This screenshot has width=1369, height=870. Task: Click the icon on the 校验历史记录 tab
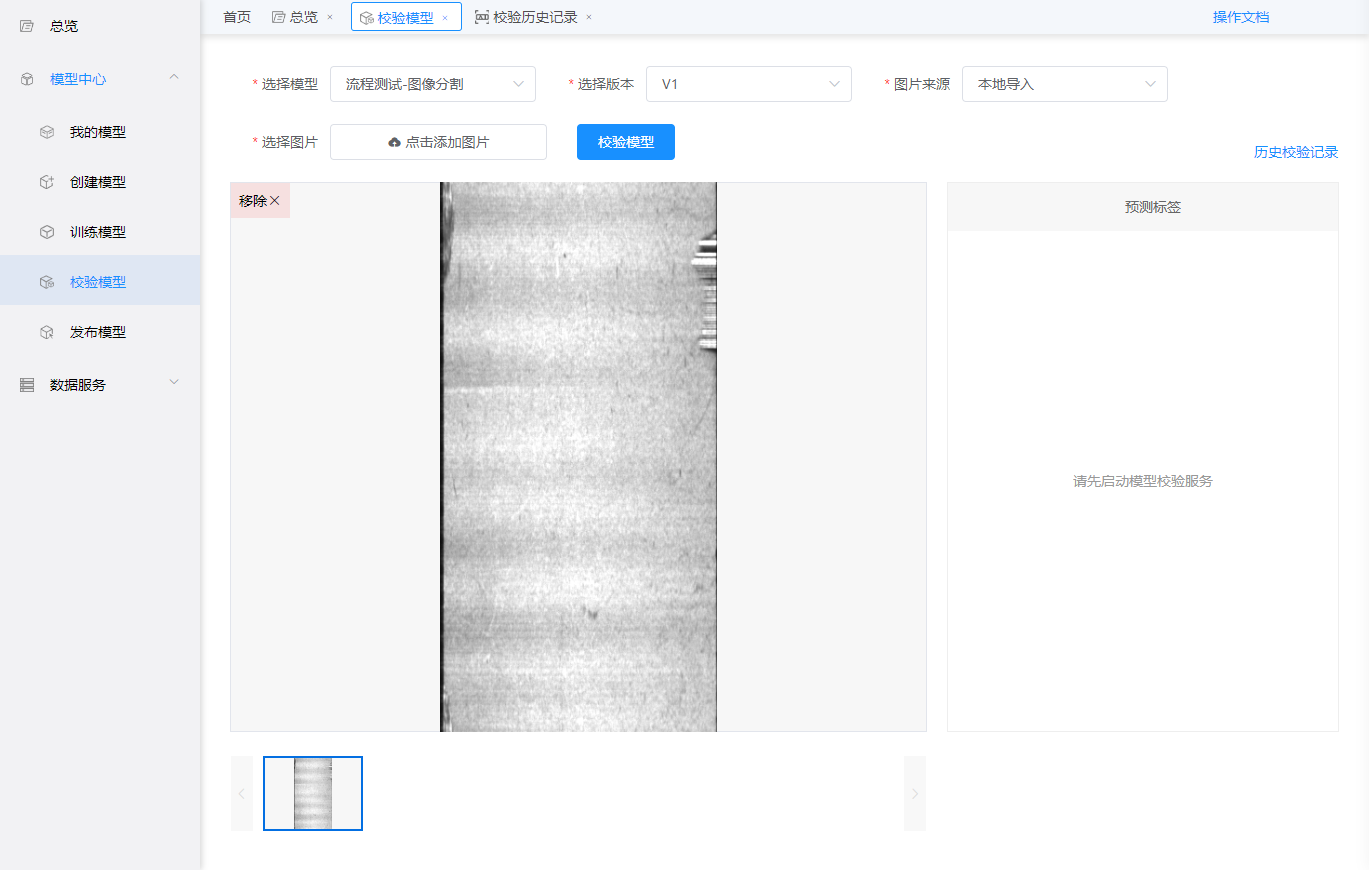[482, 17]
